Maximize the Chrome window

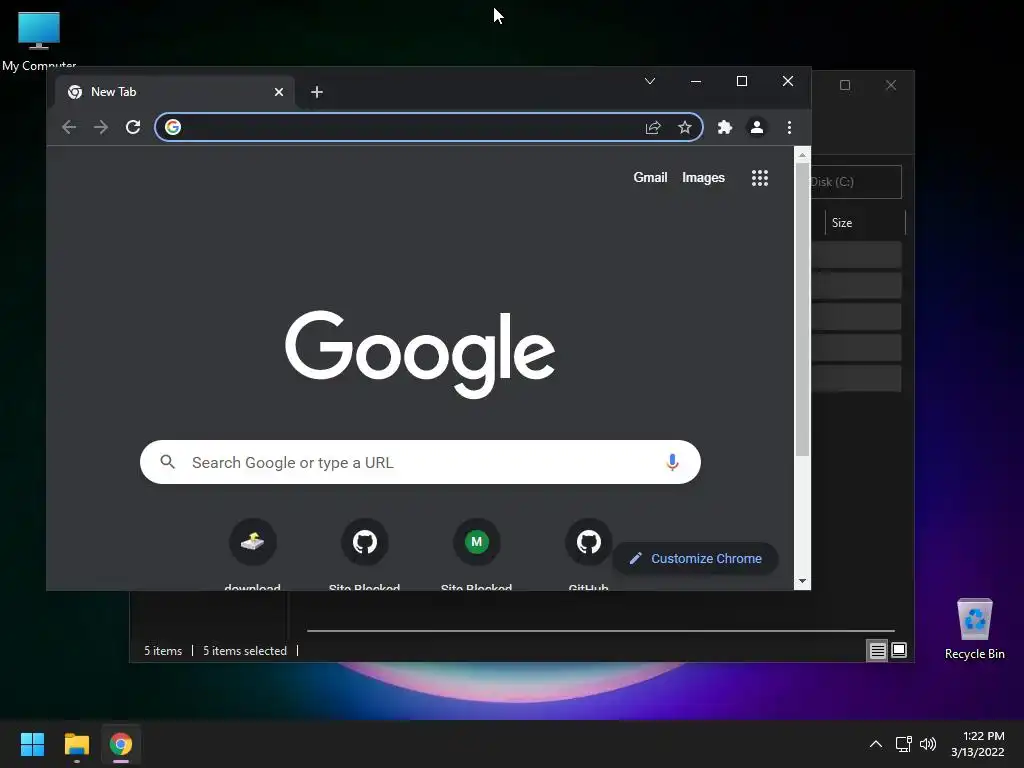click(x=742, y=81)
